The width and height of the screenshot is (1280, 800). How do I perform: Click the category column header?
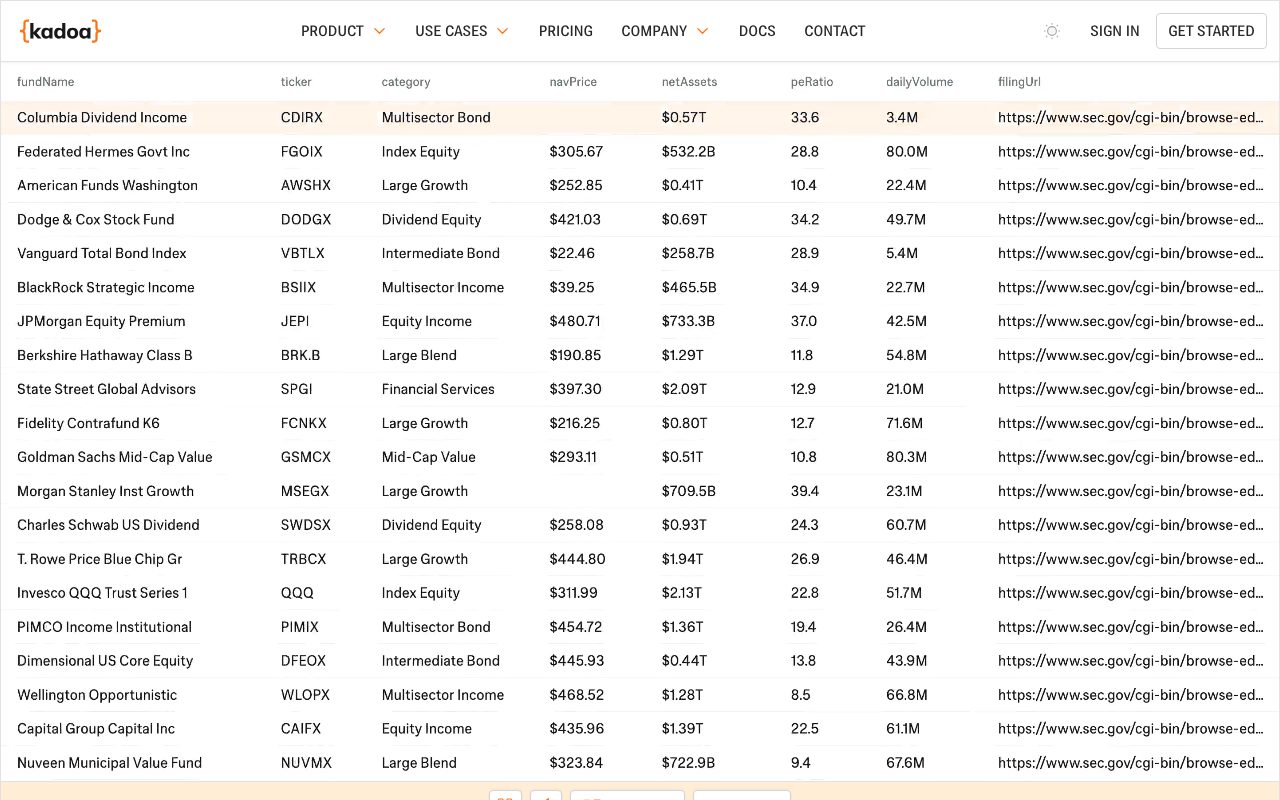(406, 82)
